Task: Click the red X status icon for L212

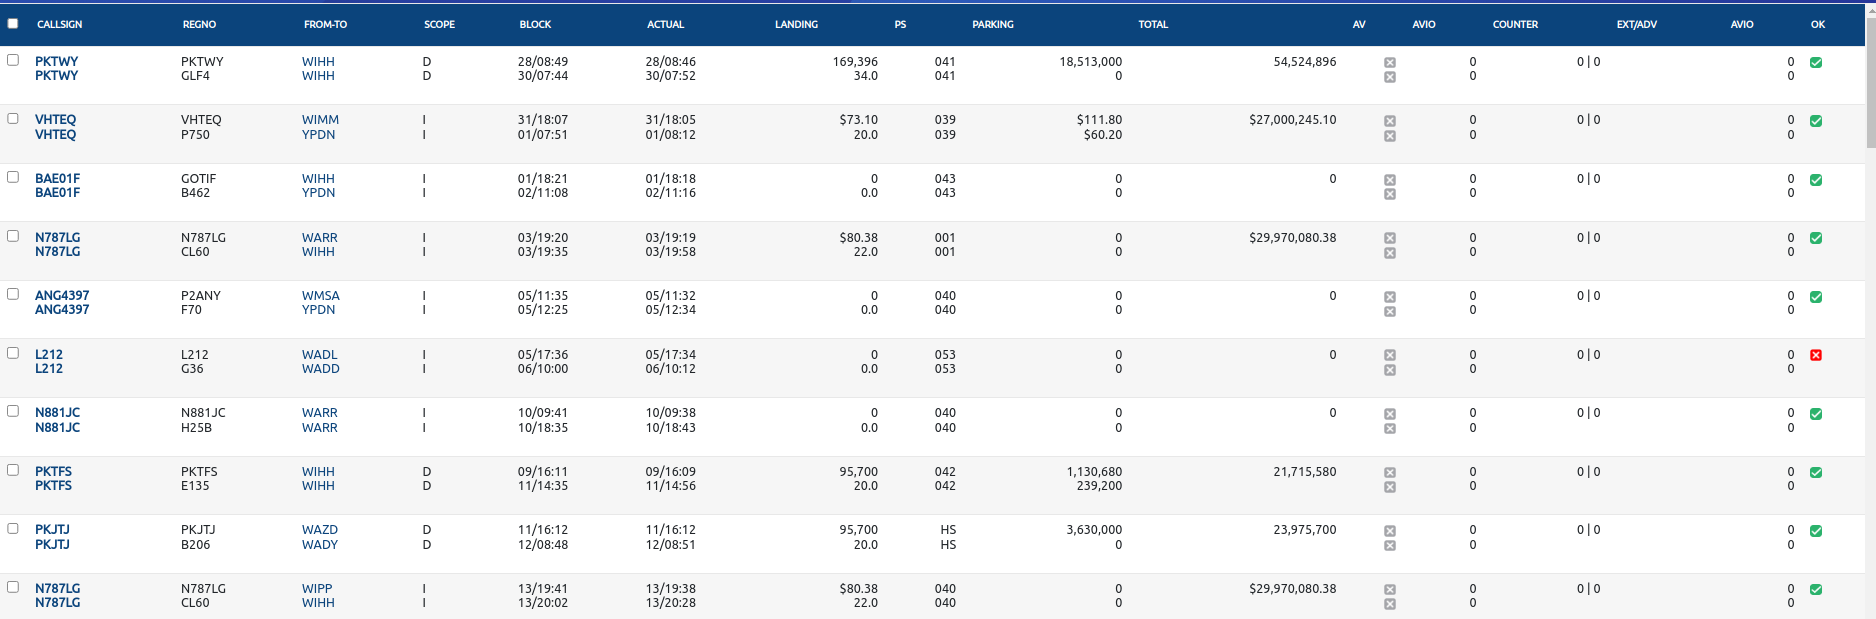Action: (x=1816, y=355)
